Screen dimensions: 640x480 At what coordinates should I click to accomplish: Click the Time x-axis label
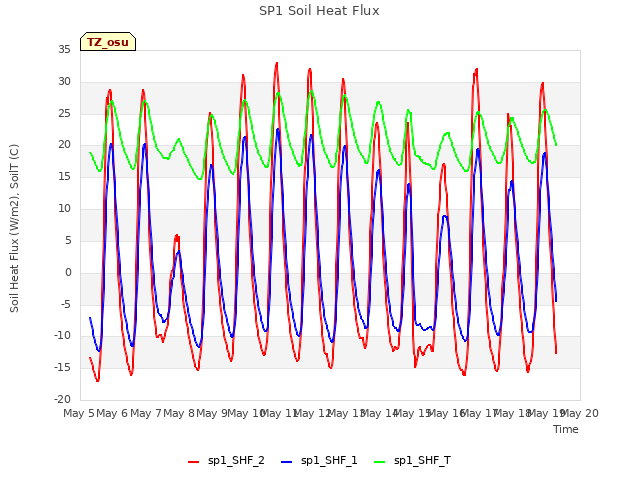pos(566,429)
